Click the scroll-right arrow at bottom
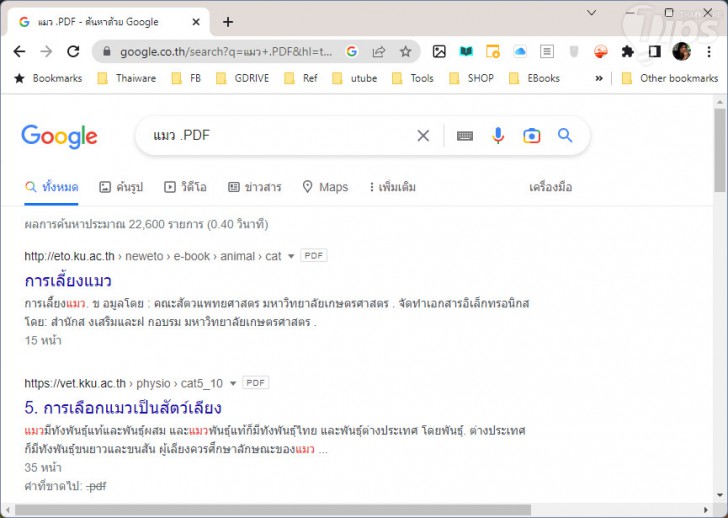Viewport: 728px width, 518px height. (x=706, y=510)
